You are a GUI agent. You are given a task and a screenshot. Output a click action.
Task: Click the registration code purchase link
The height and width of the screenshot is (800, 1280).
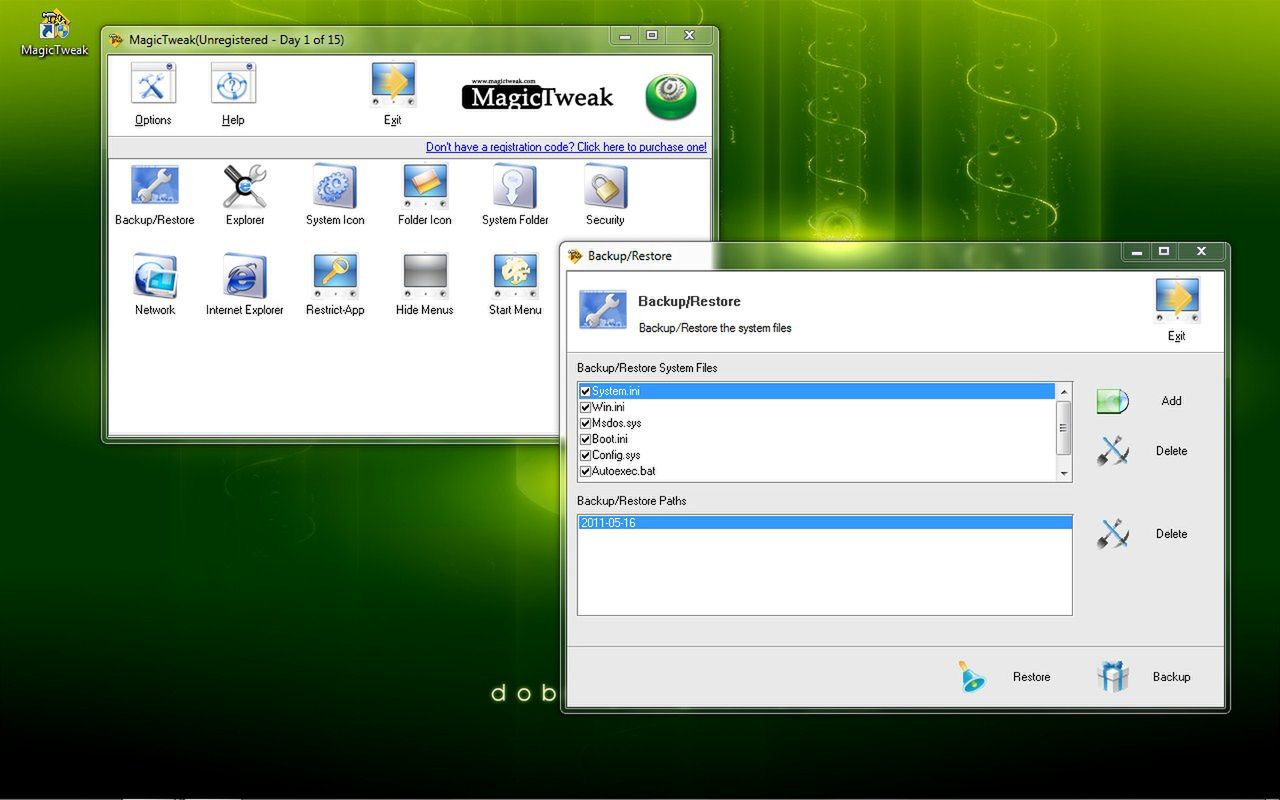click(566, 147)
